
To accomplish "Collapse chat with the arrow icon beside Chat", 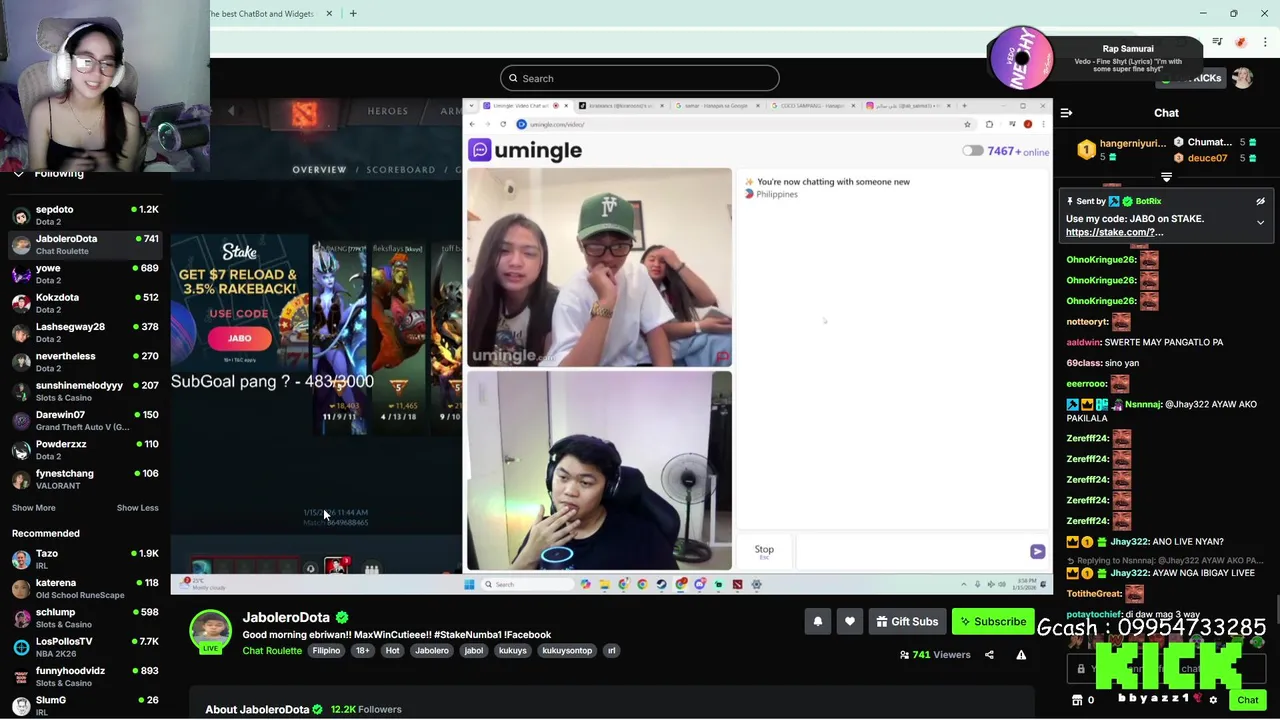I will [1066, 113].
